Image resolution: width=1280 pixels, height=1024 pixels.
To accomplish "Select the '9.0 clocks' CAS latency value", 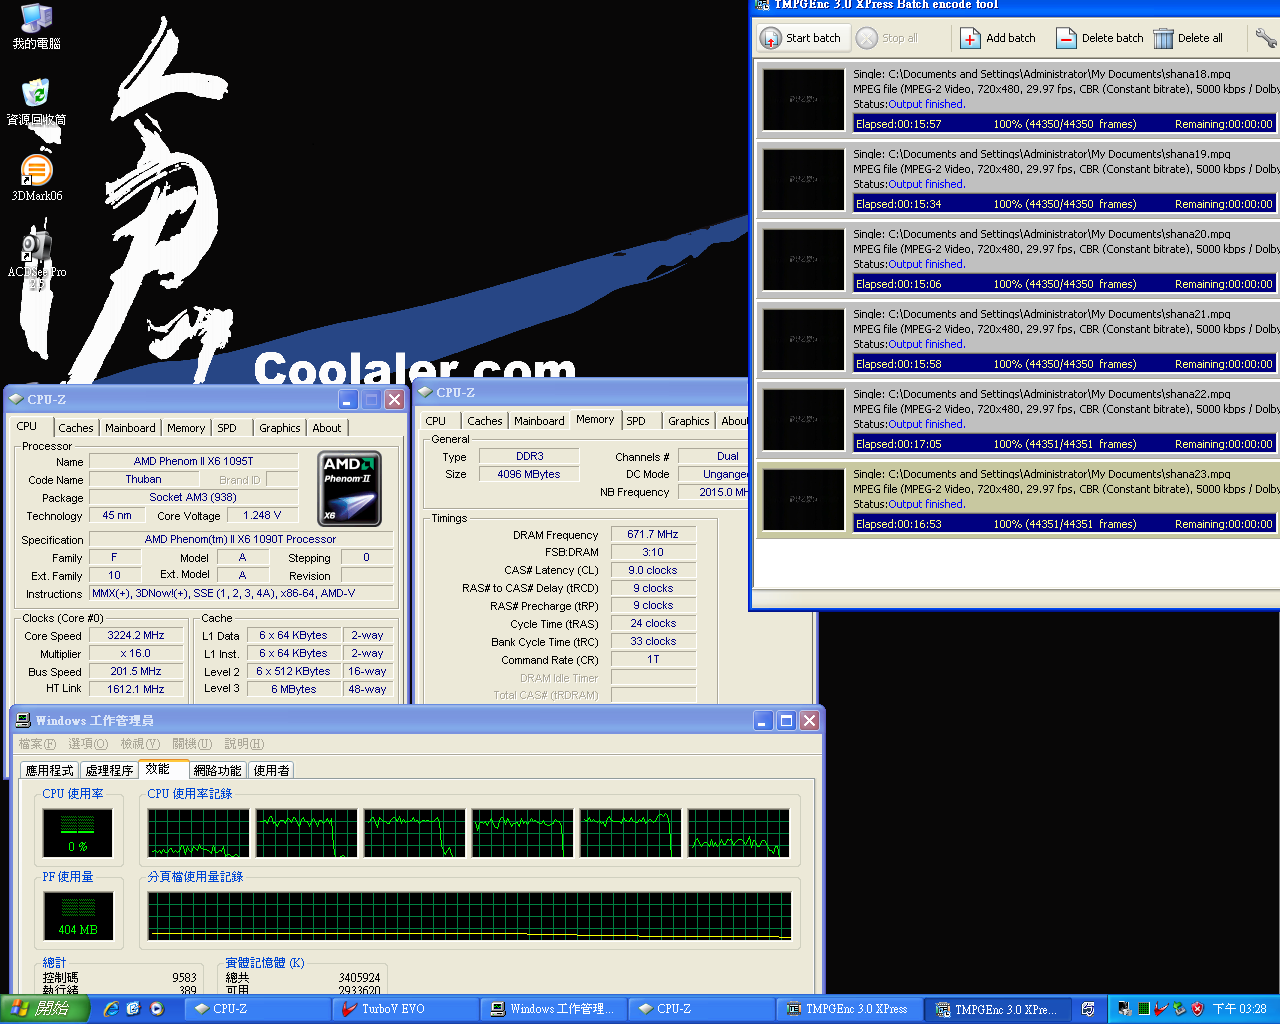I will coord(653,570).
